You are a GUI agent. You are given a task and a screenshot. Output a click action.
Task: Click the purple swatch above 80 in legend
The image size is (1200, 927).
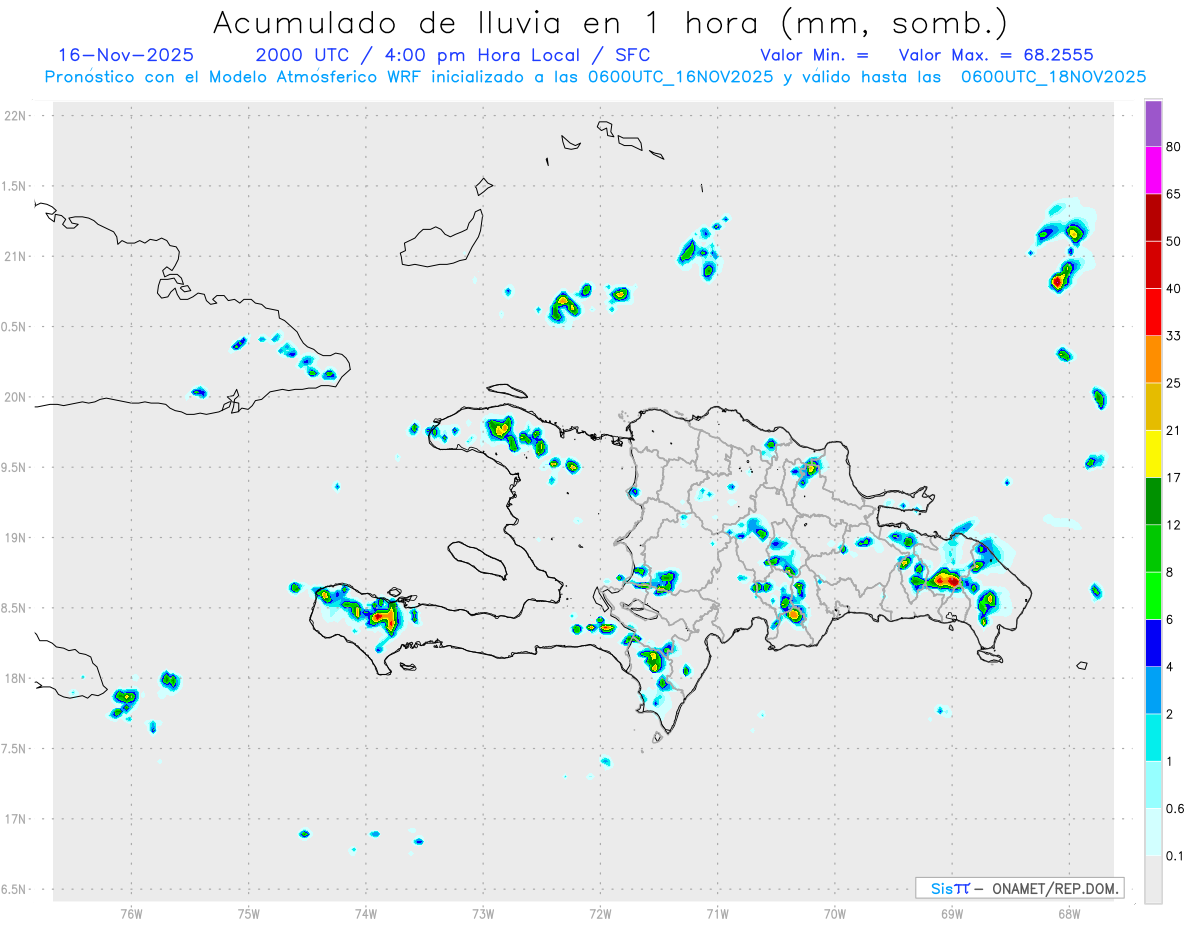[1153, 124]
